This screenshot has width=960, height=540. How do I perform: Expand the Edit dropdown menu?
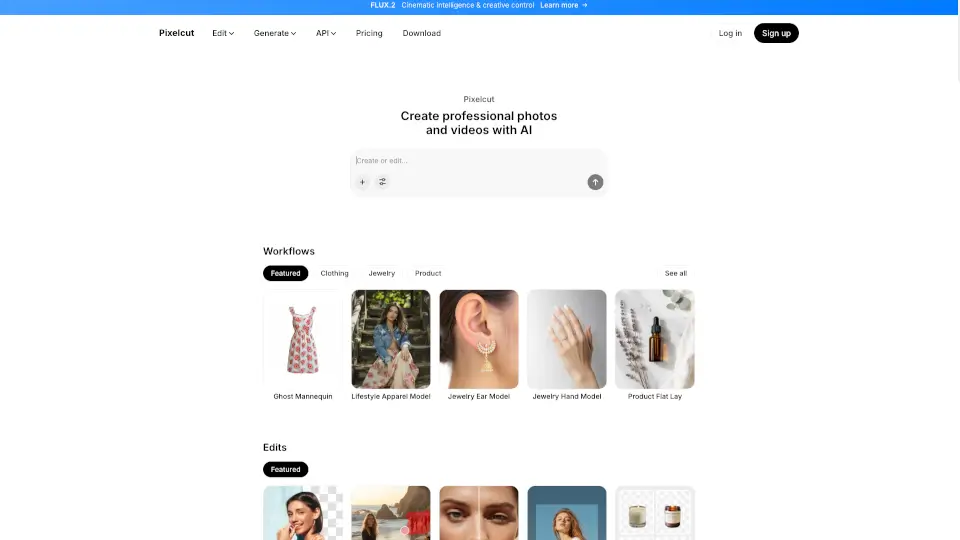coord(223,33)
